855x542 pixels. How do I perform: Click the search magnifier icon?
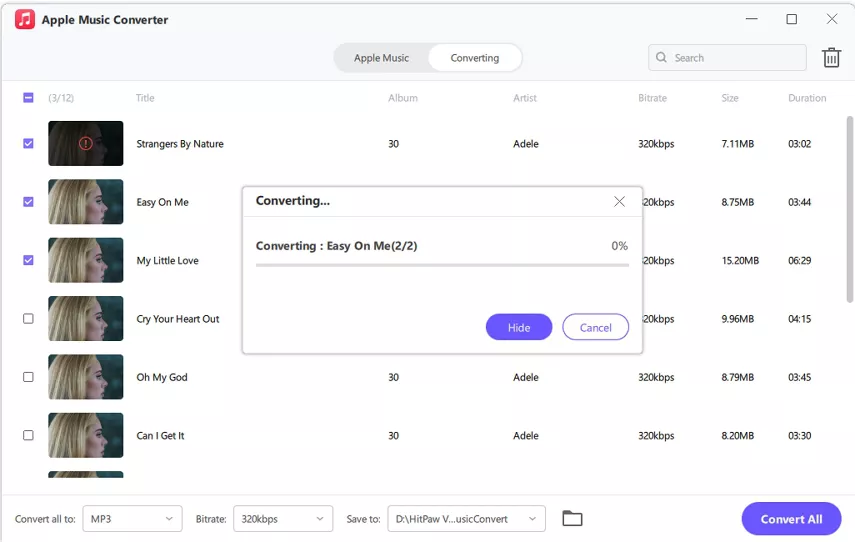click(662, 58)
